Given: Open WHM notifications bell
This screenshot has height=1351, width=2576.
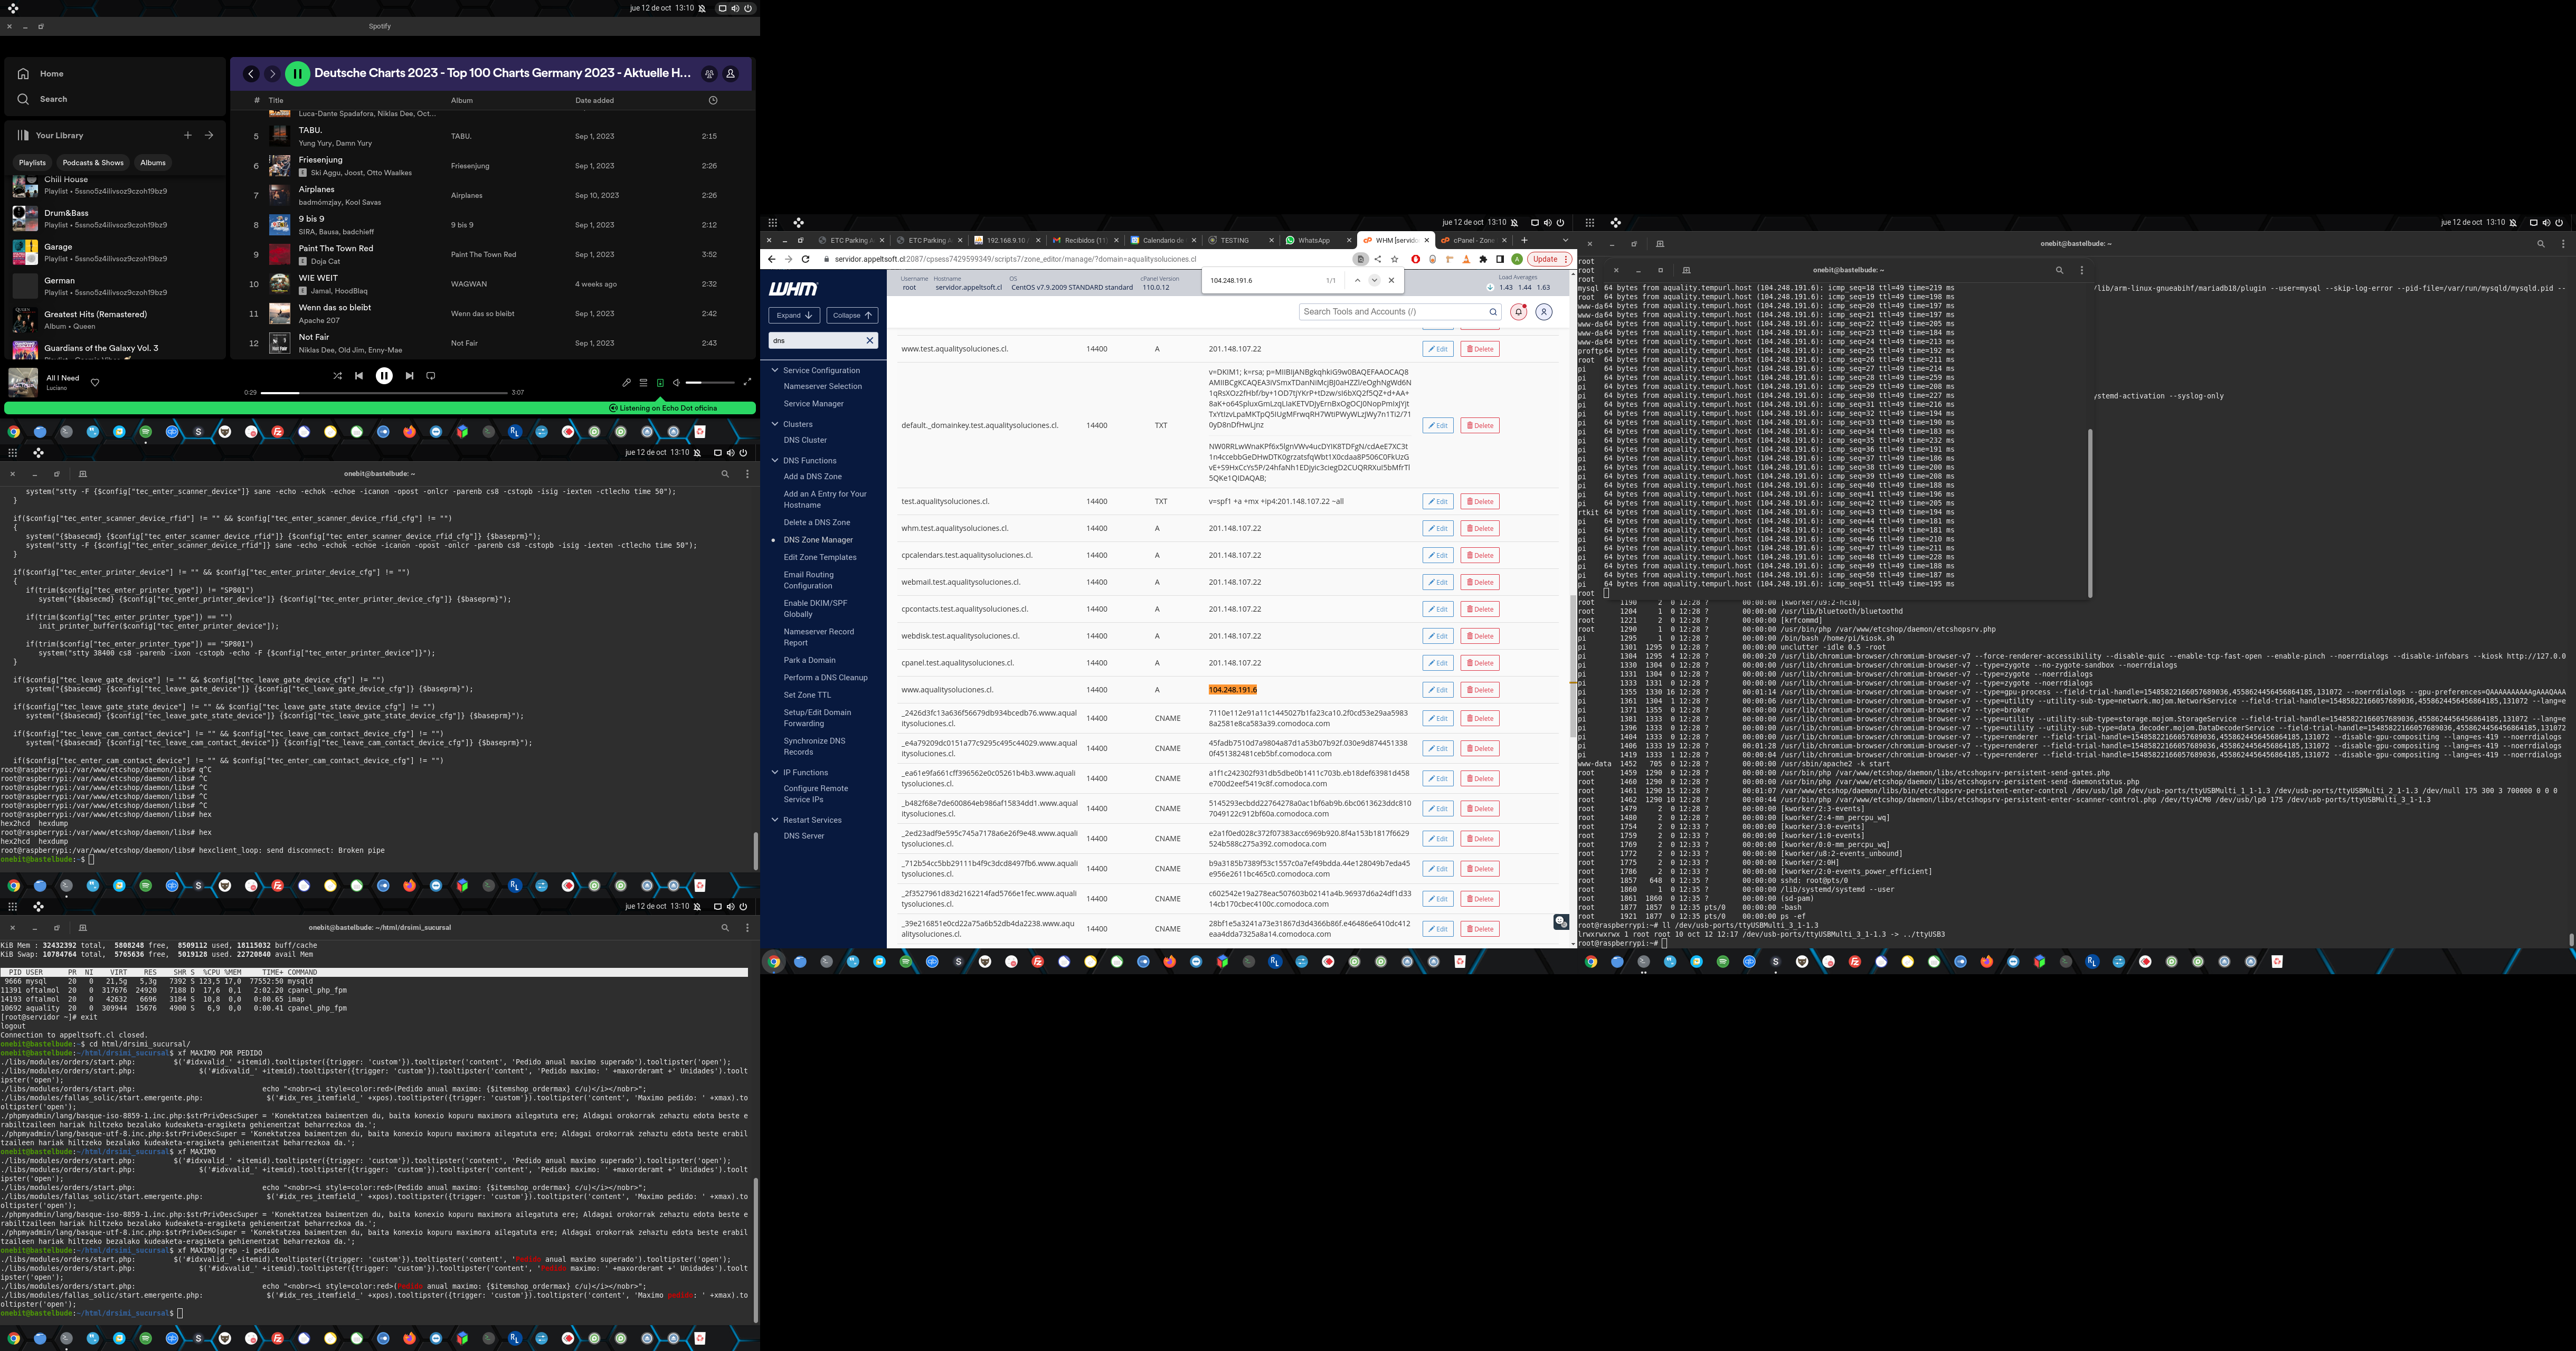Looking at the screenshot, I should pyautogui.click(x=1518, y=312).
